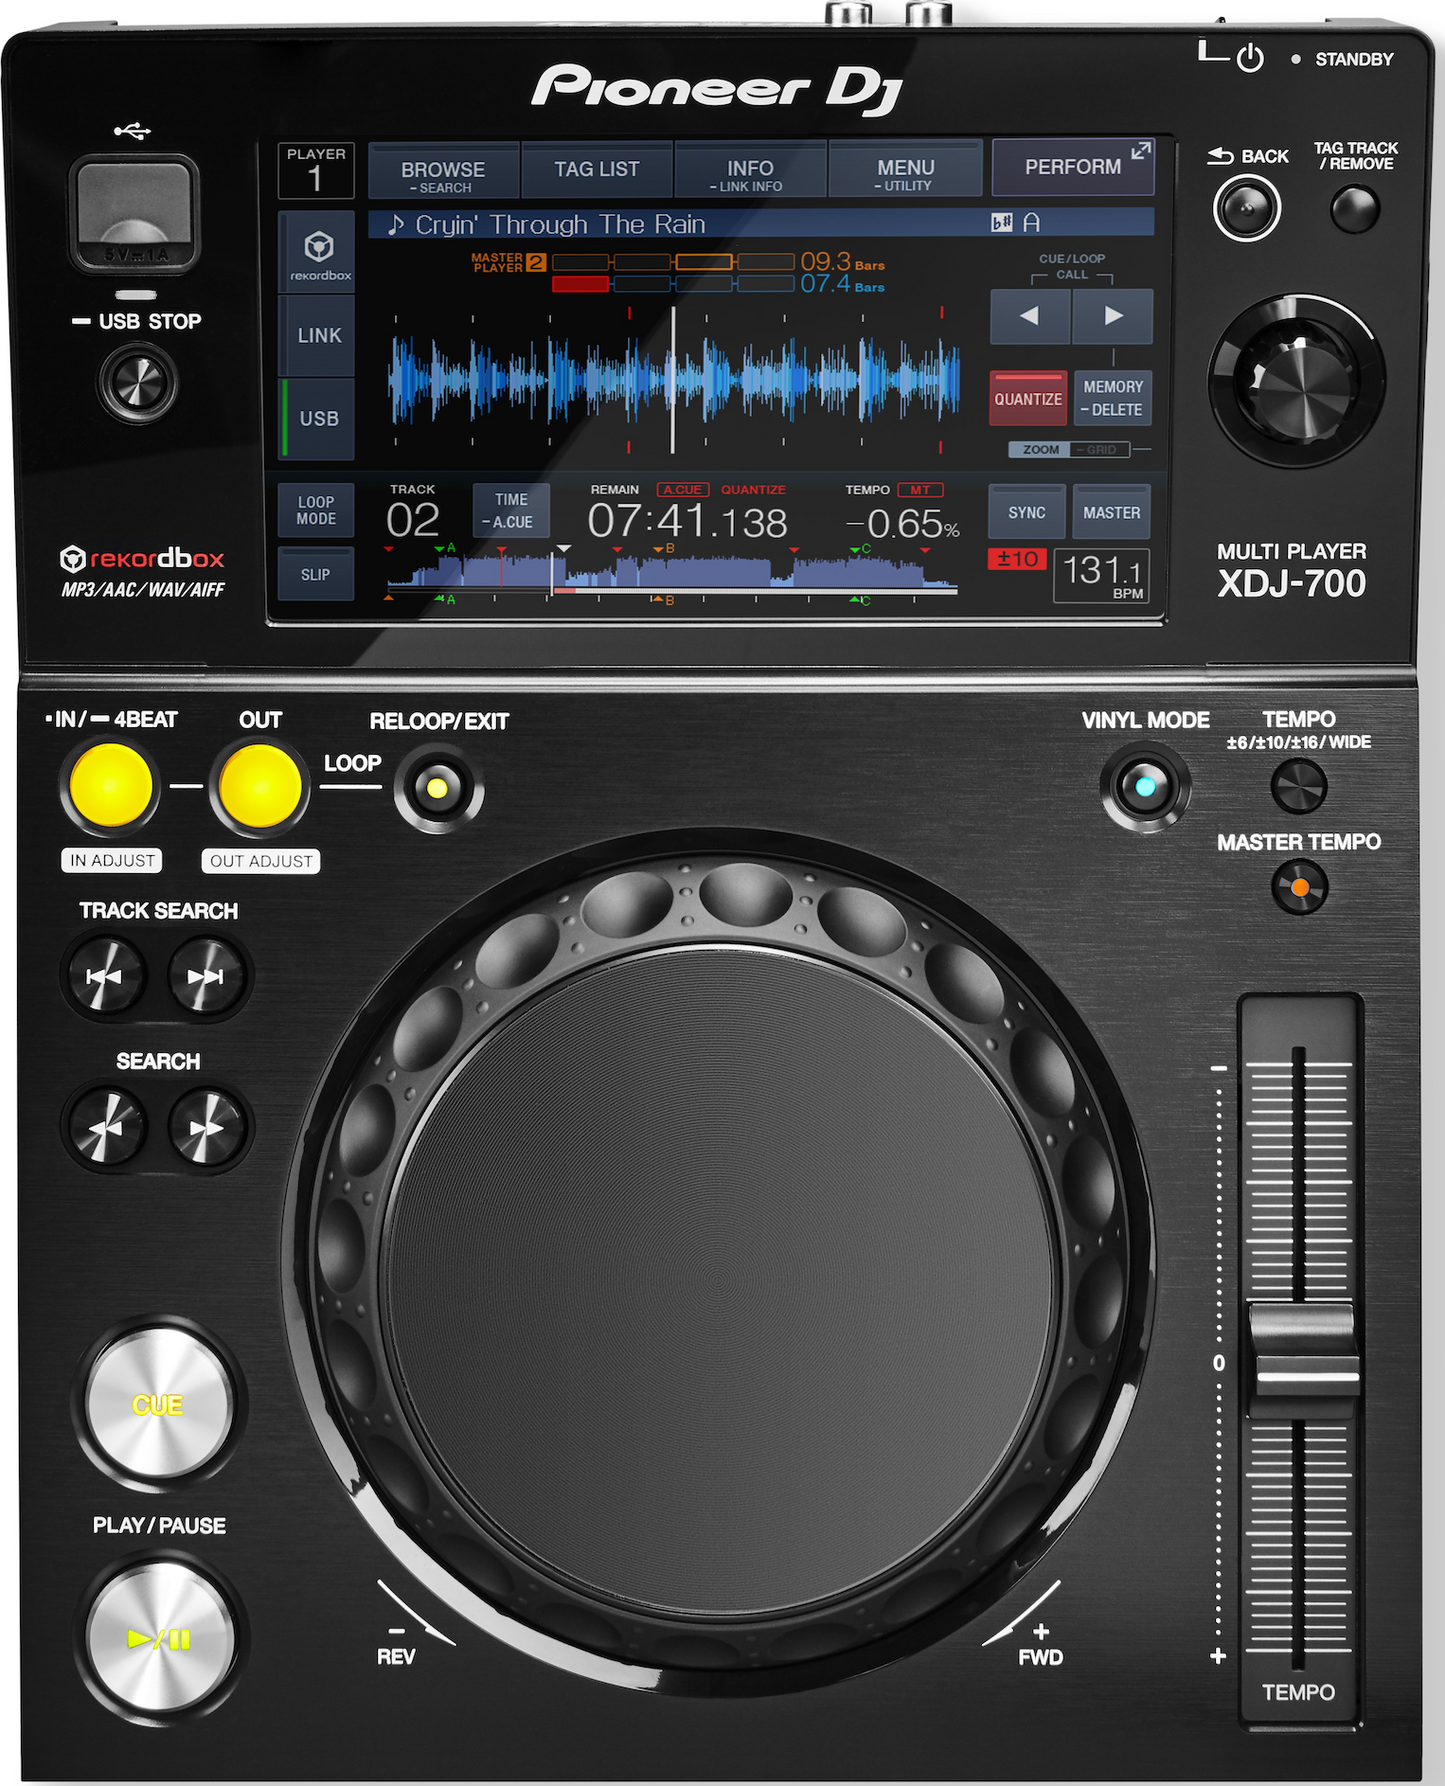The height and width of the screenshot is (1786, 1445).
Task: Push the PLAY/PAUSE button
Action: tap(159, 1639)
